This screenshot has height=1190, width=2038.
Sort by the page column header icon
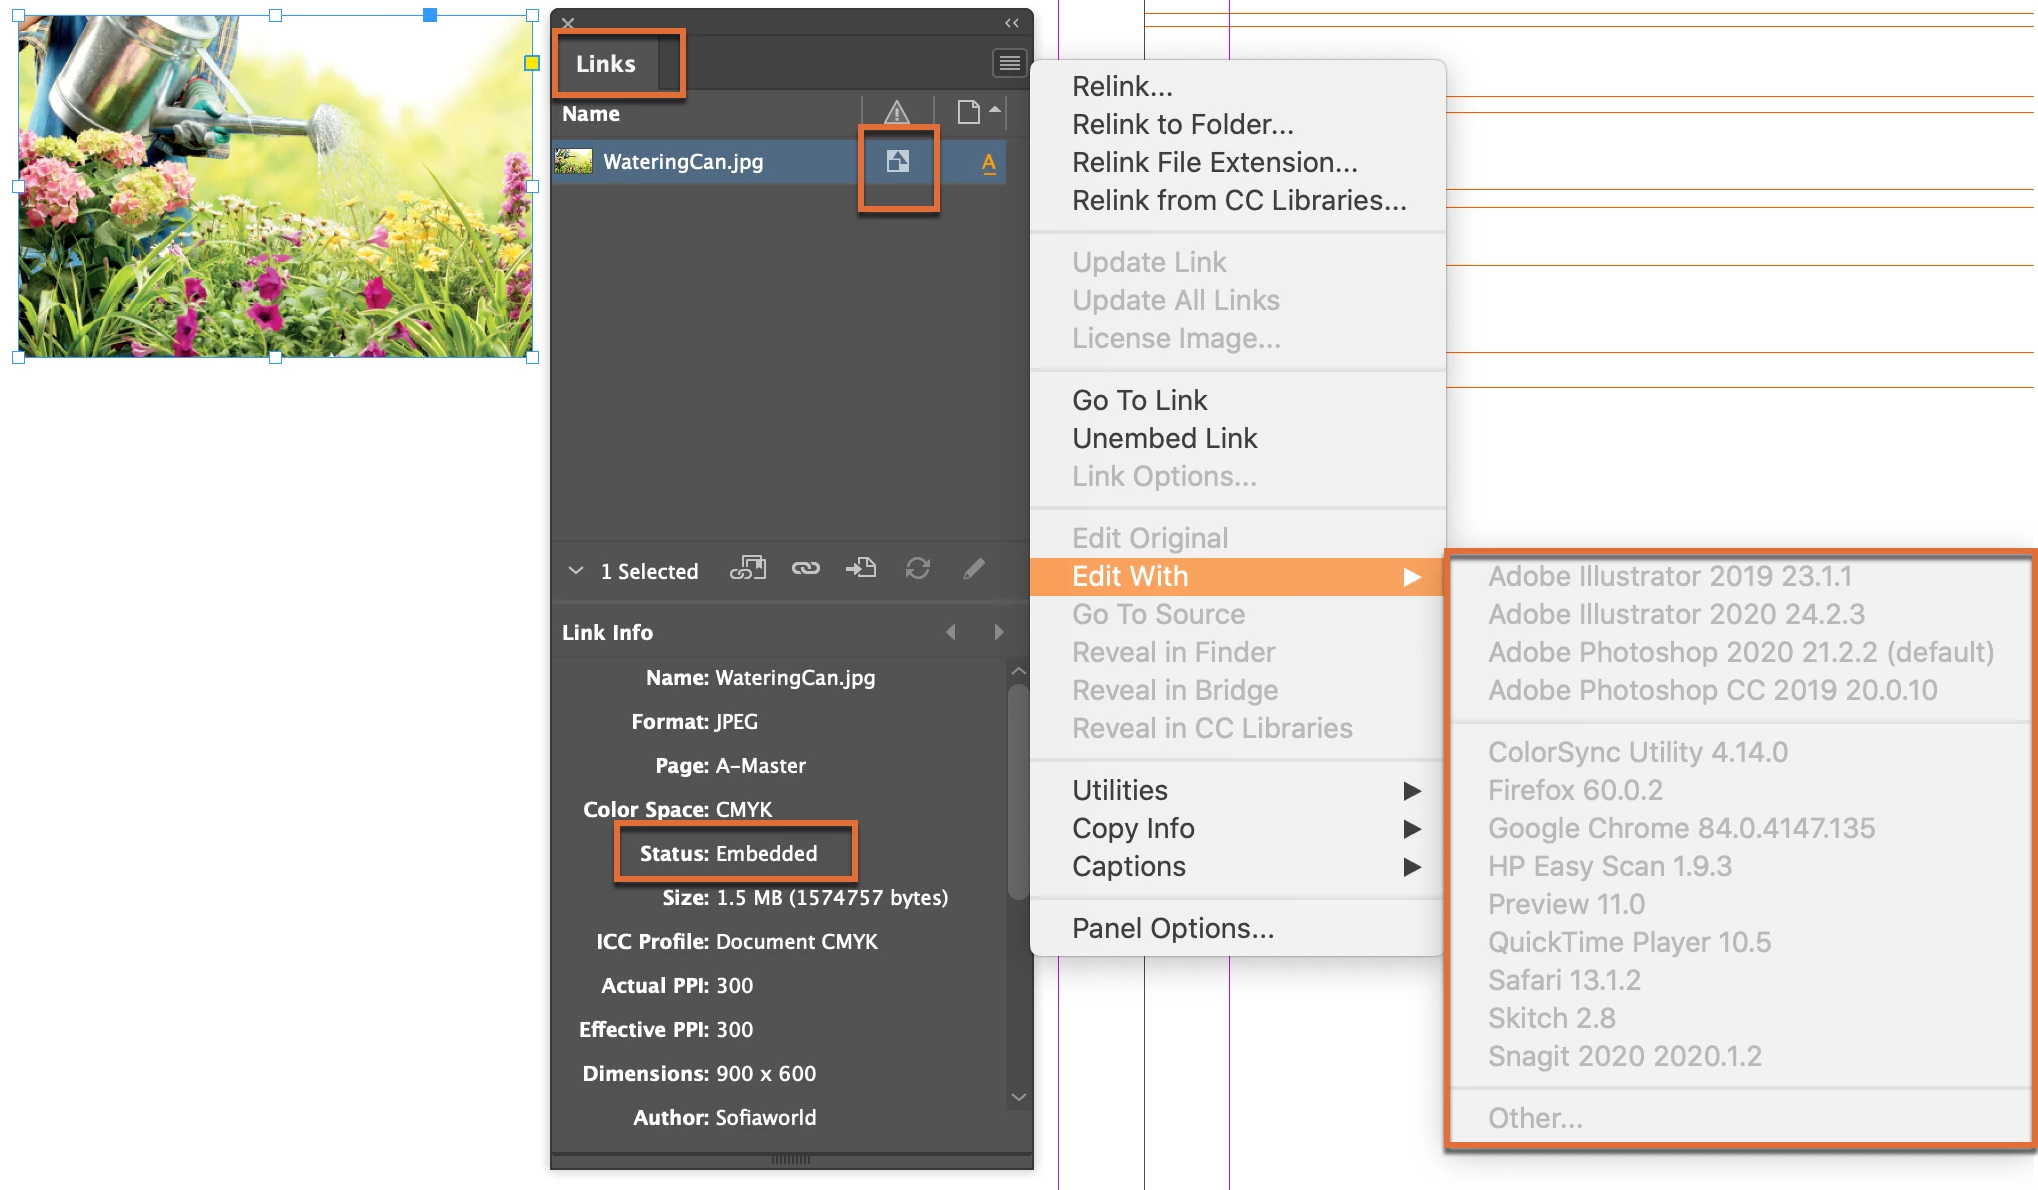pos(968,113)
